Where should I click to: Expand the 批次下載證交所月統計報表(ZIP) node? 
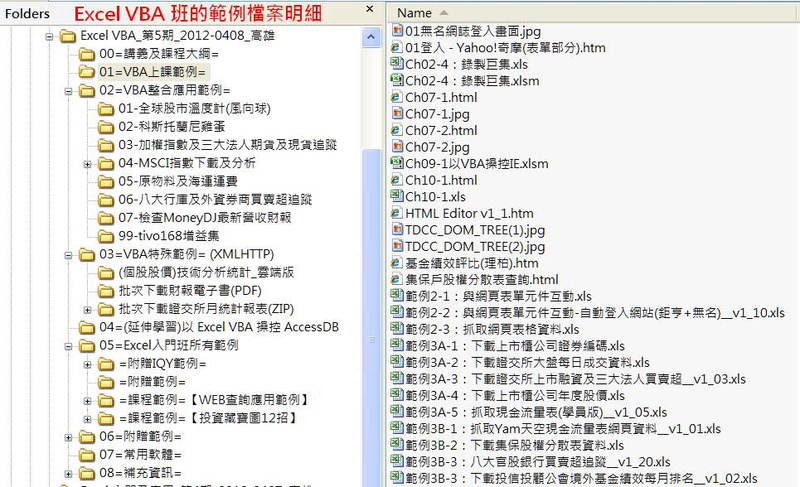coord(87,310)
